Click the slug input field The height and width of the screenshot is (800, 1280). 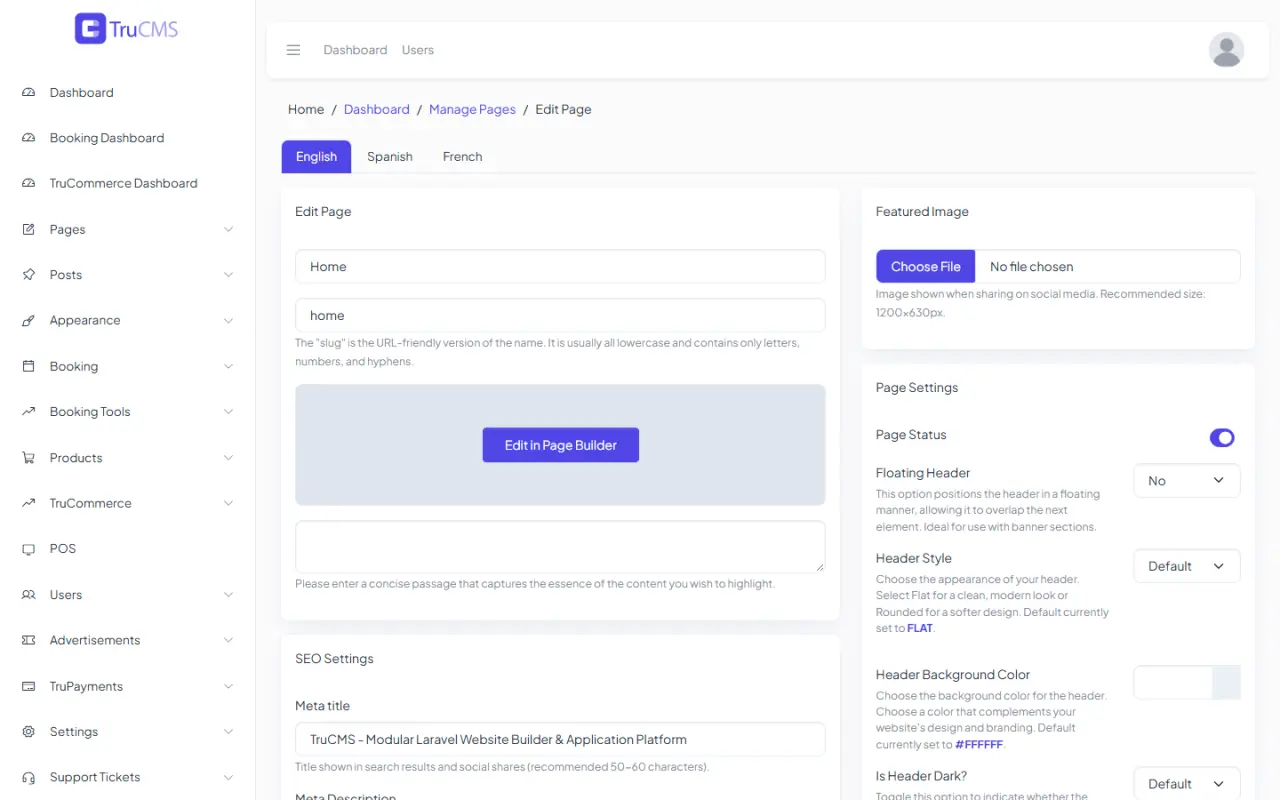pos(560,315)
